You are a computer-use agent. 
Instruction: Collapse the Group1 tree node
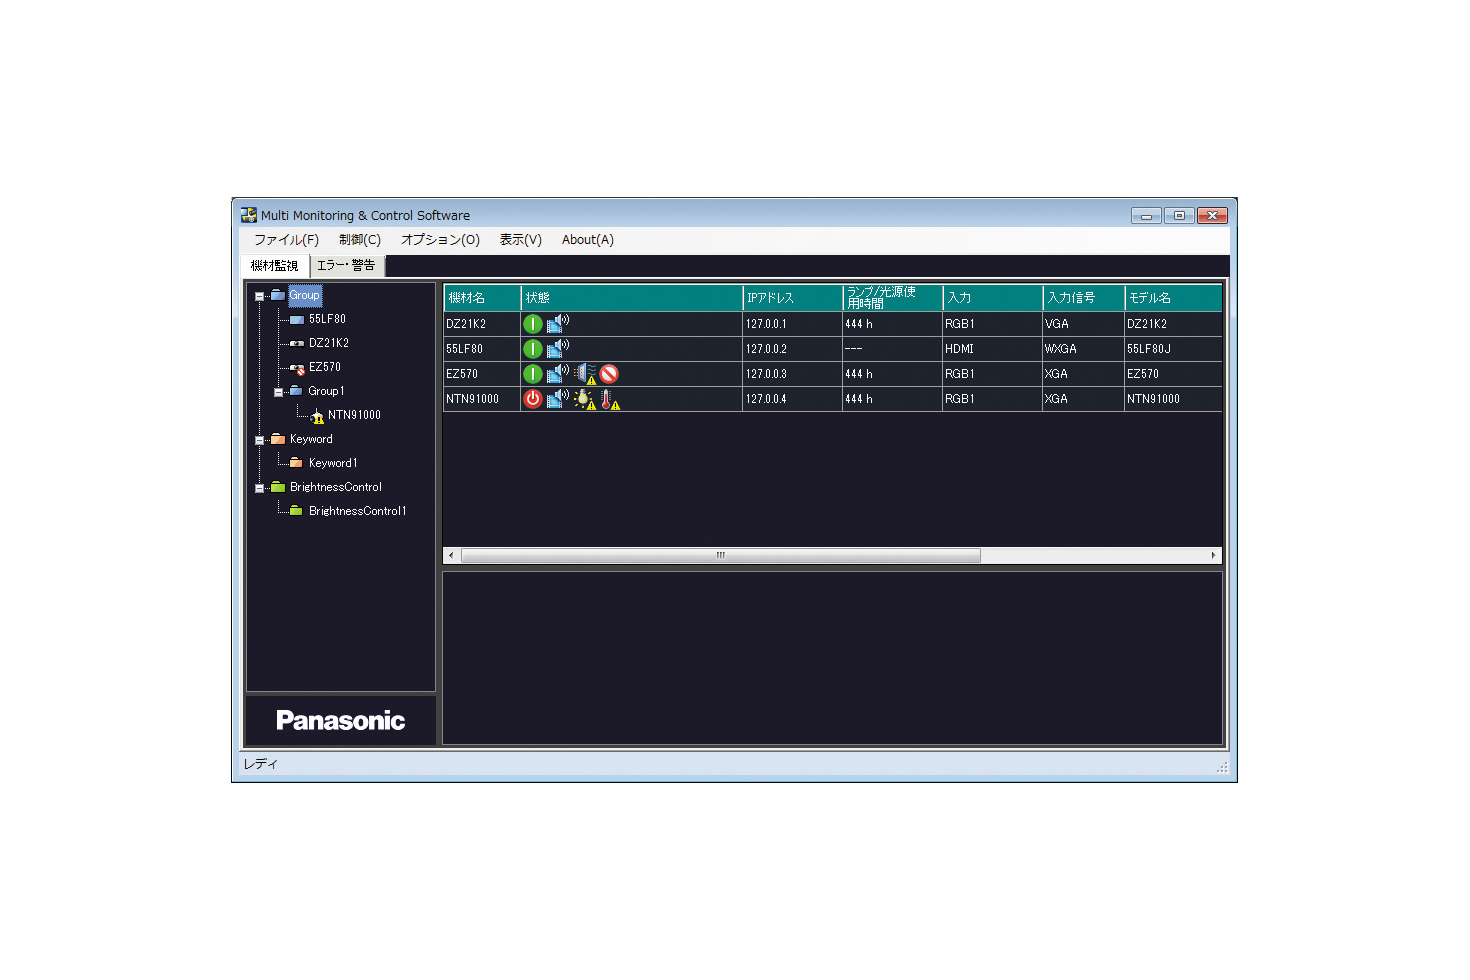(278, 392)
